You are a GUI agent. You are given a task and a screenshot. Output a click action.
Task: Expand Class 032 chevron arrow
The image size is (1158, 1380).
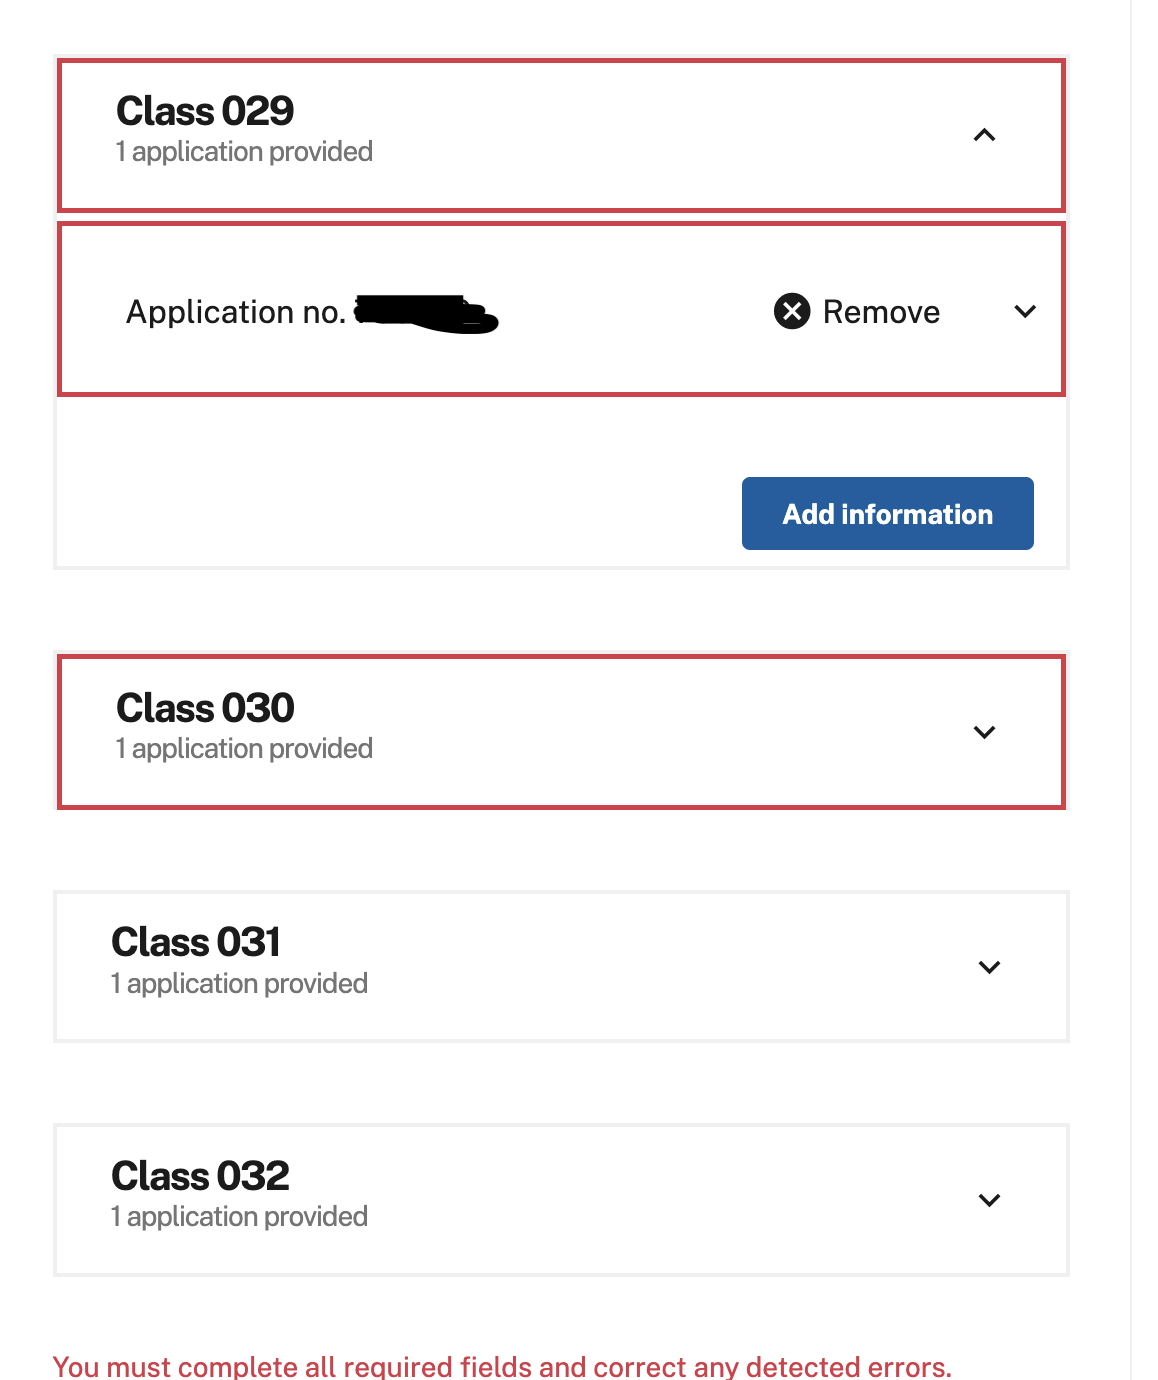click(x=989, y=1200)
